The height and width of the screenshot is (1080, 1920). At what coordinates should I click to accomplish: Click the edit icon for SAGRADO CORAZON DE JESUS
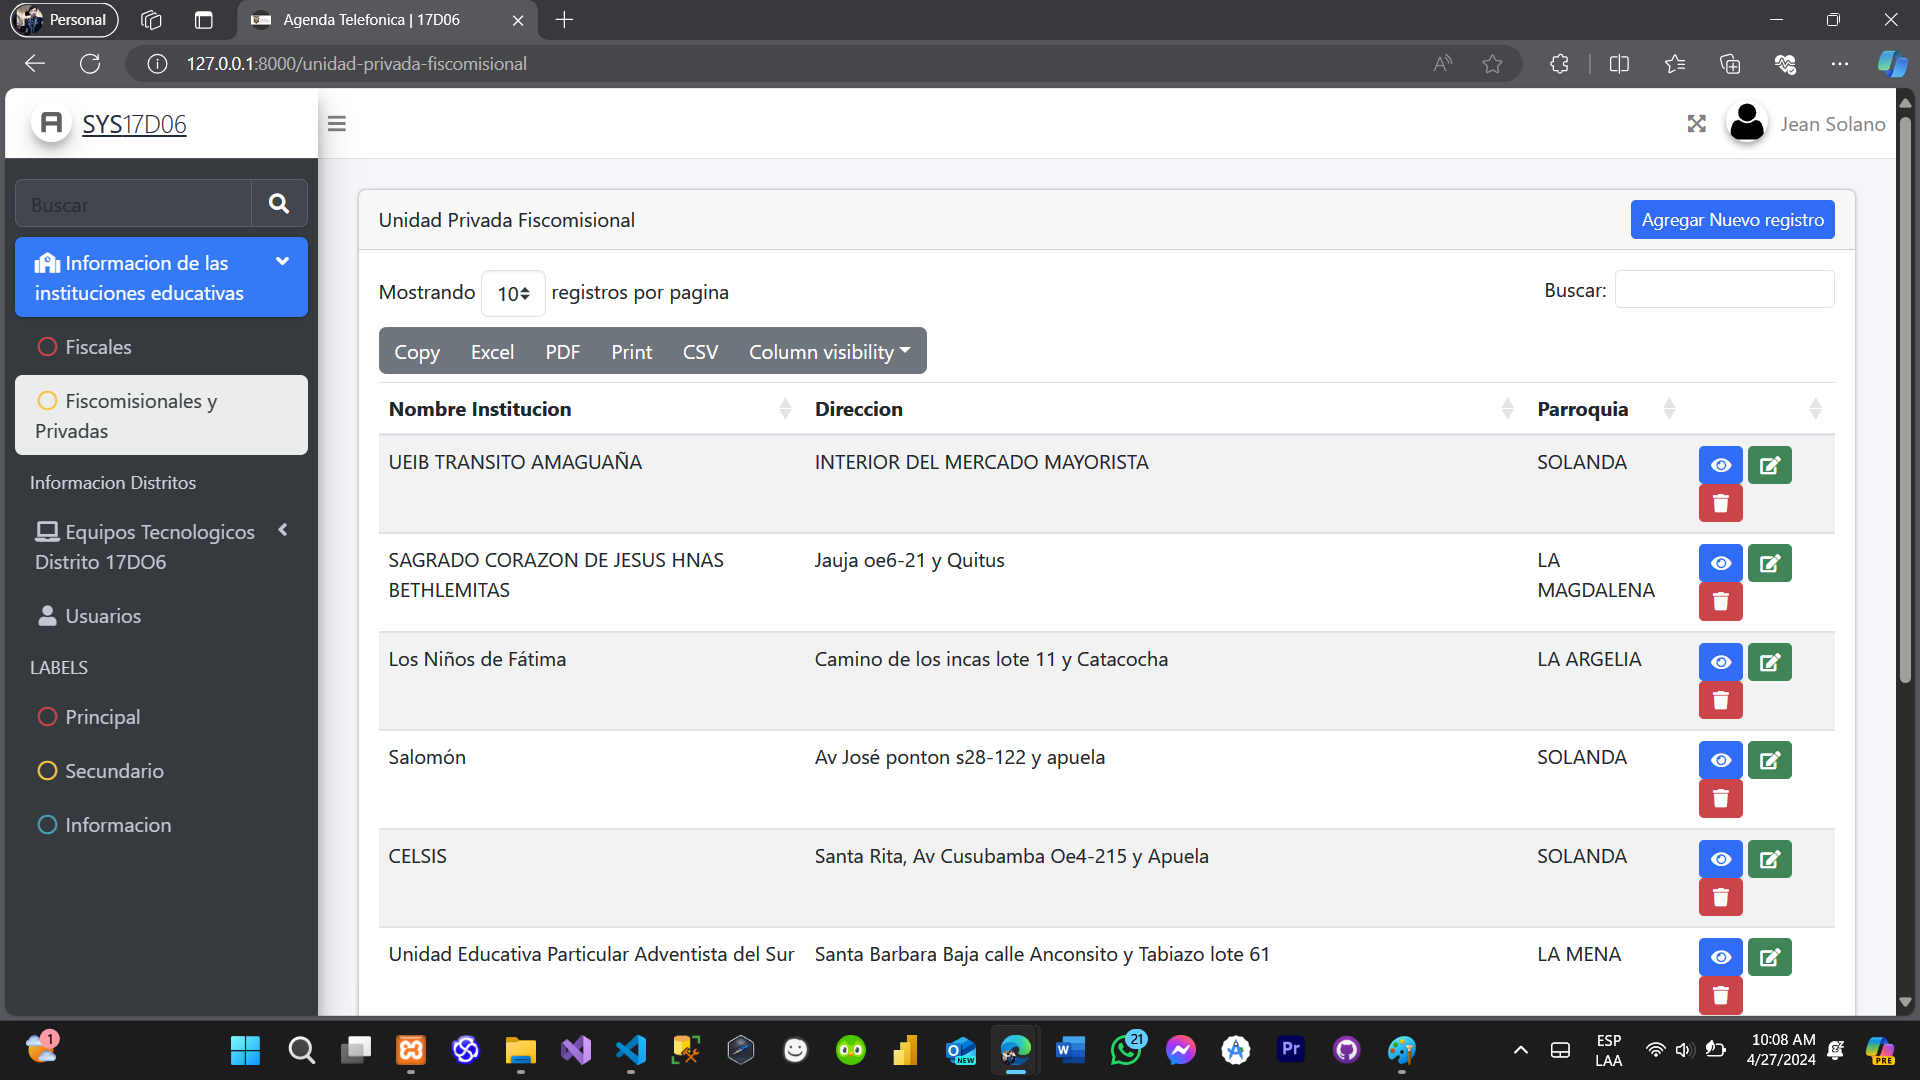pos(1770,563)
